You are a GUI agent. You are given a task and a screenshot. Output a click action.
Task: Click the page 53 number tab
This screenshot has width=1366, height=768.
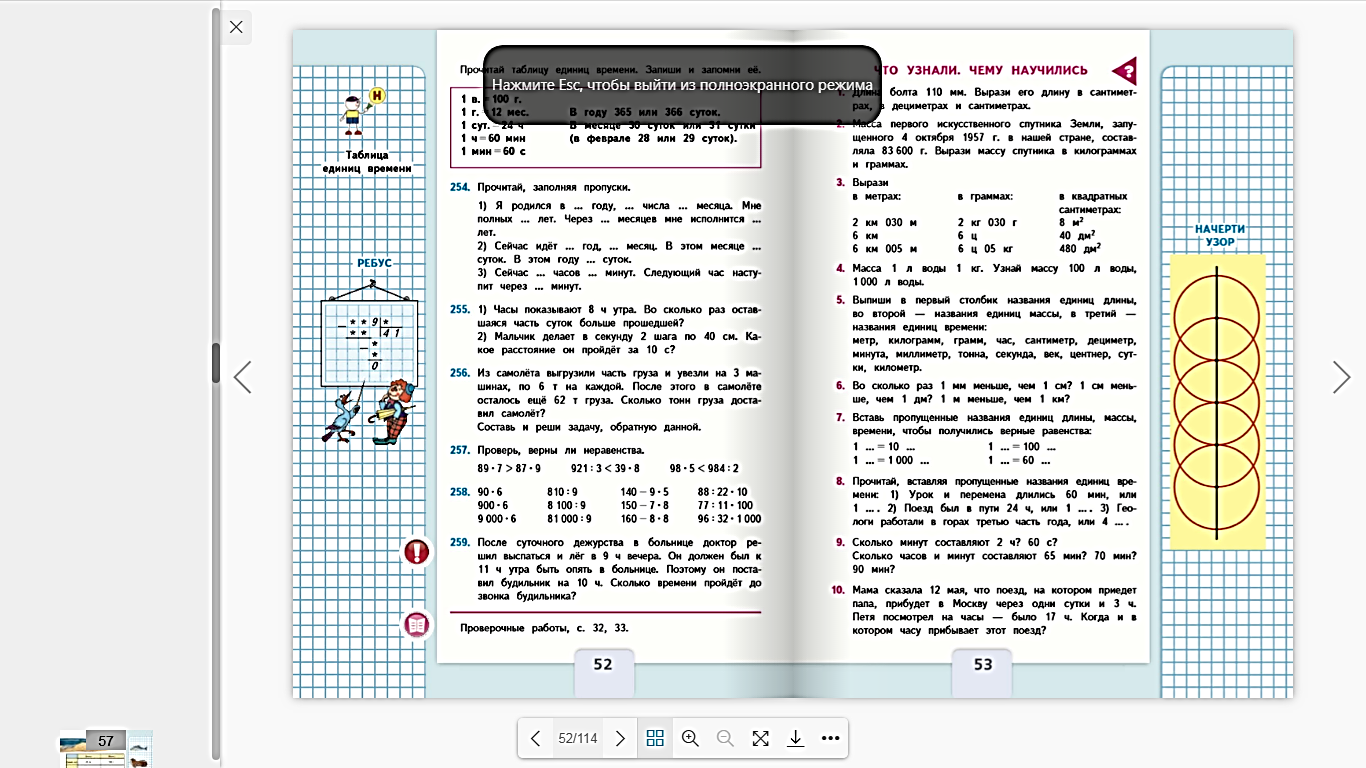pos(982,665)
